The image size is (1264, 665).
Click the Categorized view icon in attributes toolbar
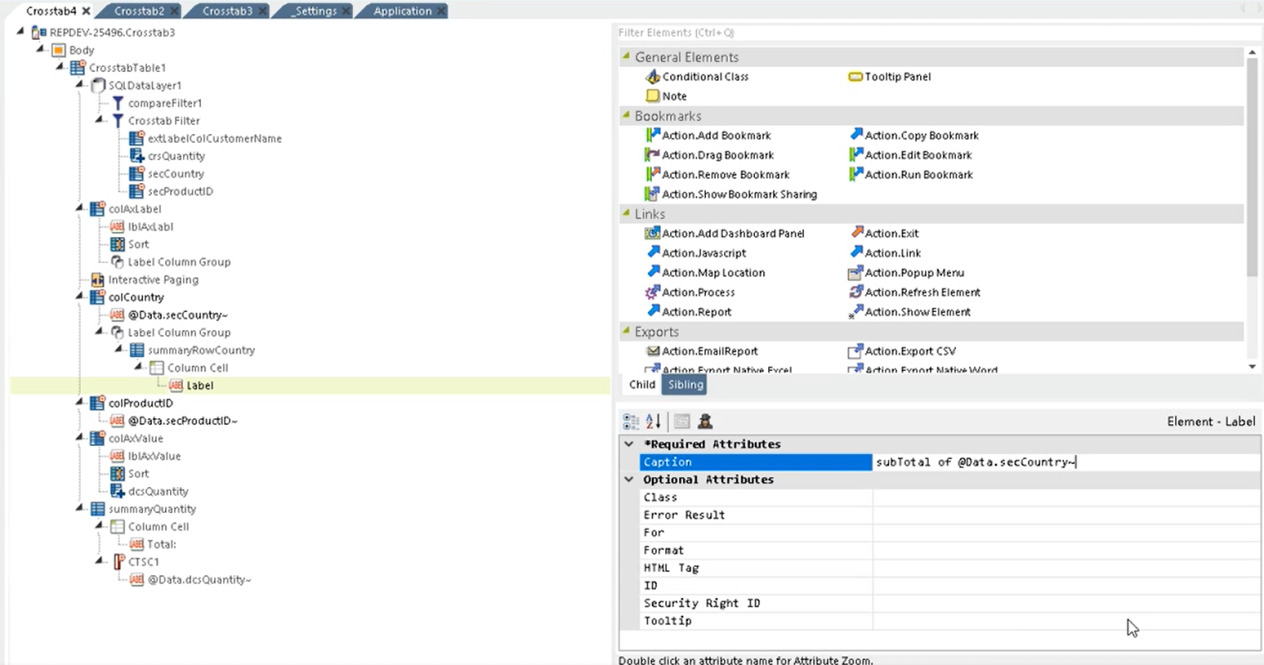tap(631, 422)
